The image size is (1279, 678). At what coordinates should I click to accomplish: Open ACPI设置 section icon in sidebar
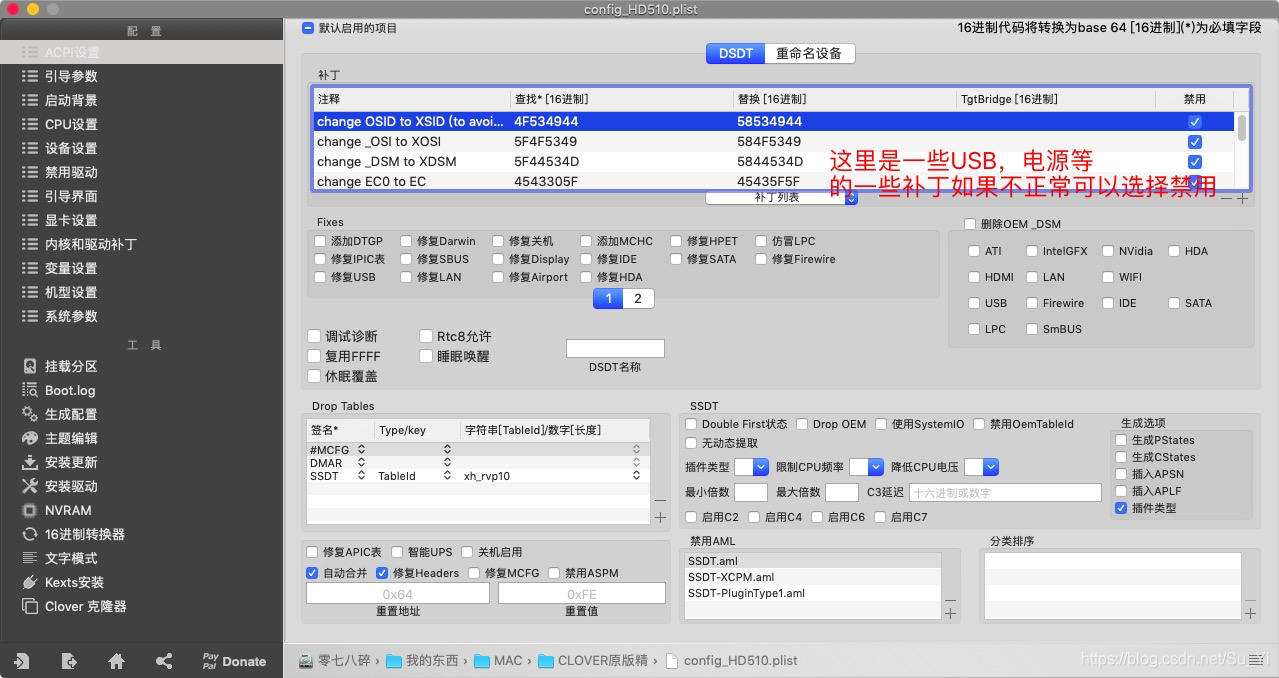(29, 52)
